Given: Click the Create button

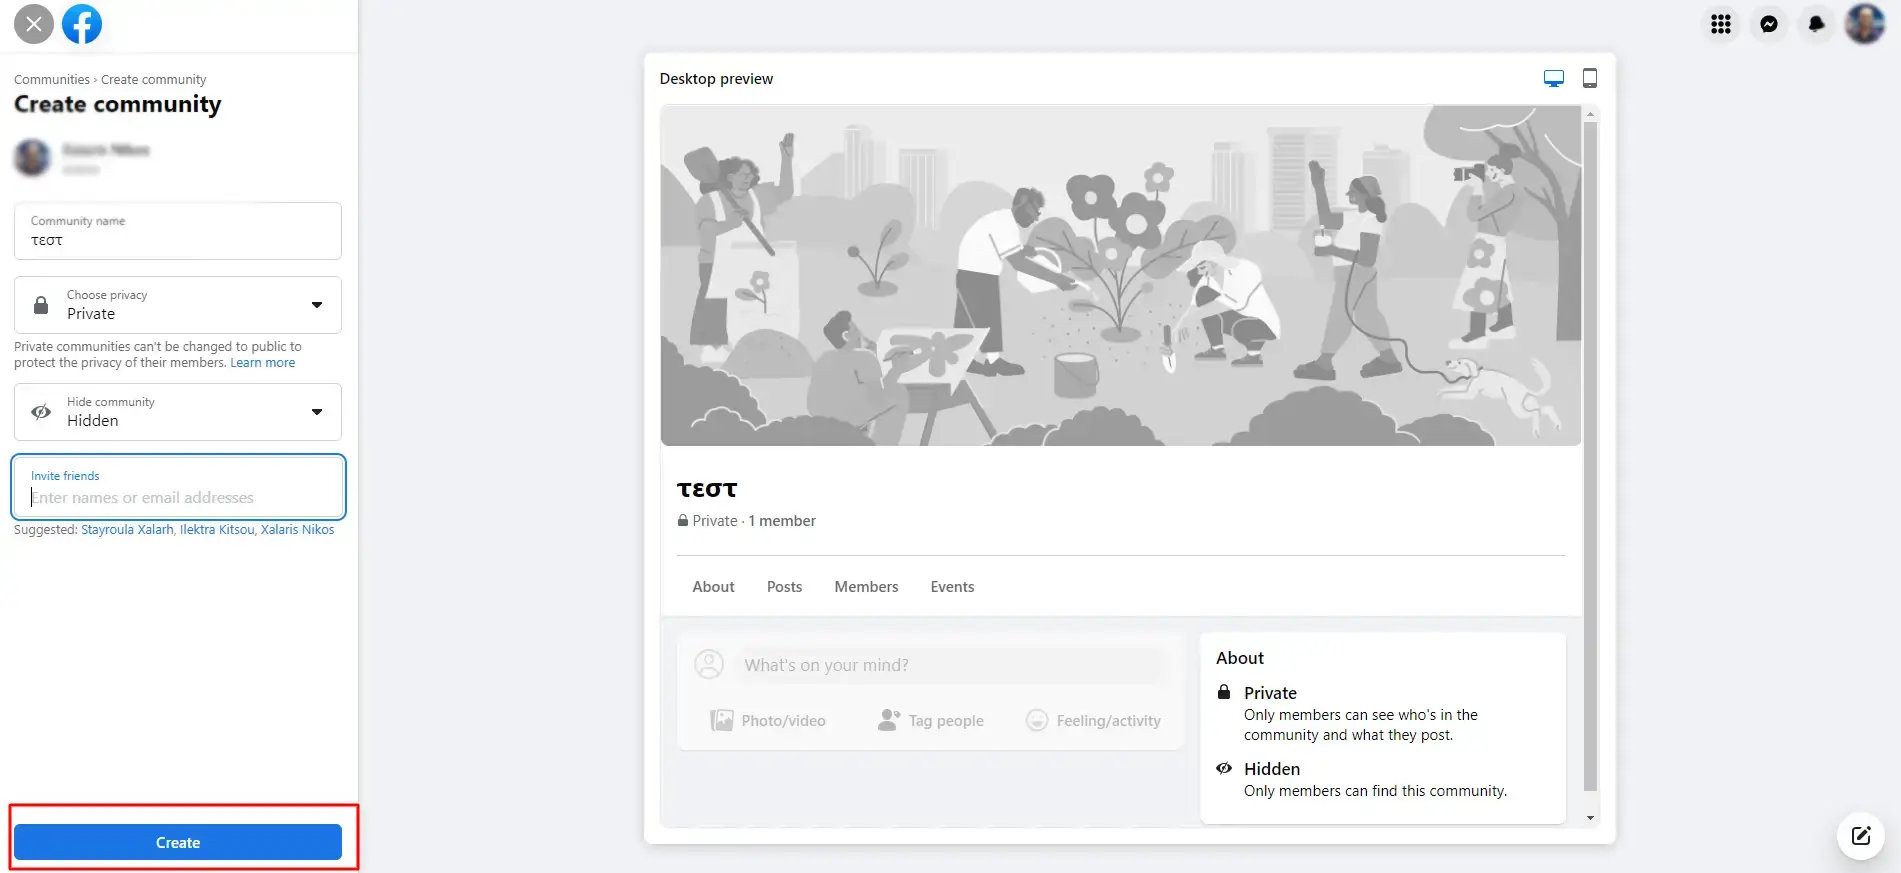Looking at the screenshot, I should point(178,842).
